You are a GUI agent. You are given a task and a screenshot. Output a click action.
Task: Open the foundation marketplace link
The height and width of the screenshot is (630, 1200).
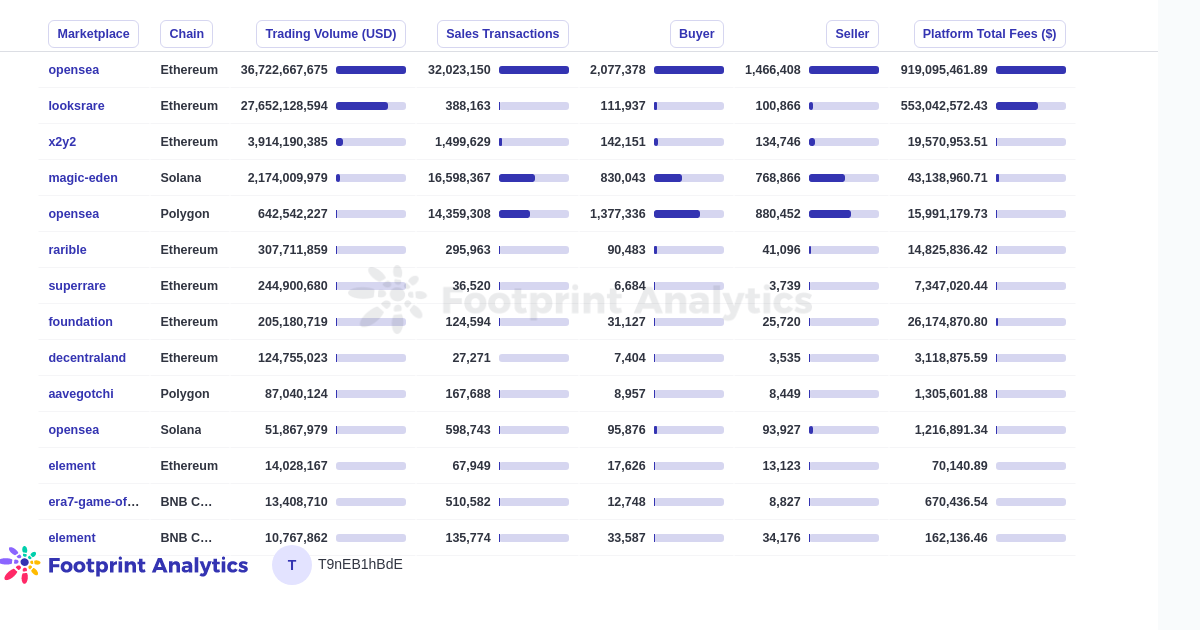coord(80,322)
